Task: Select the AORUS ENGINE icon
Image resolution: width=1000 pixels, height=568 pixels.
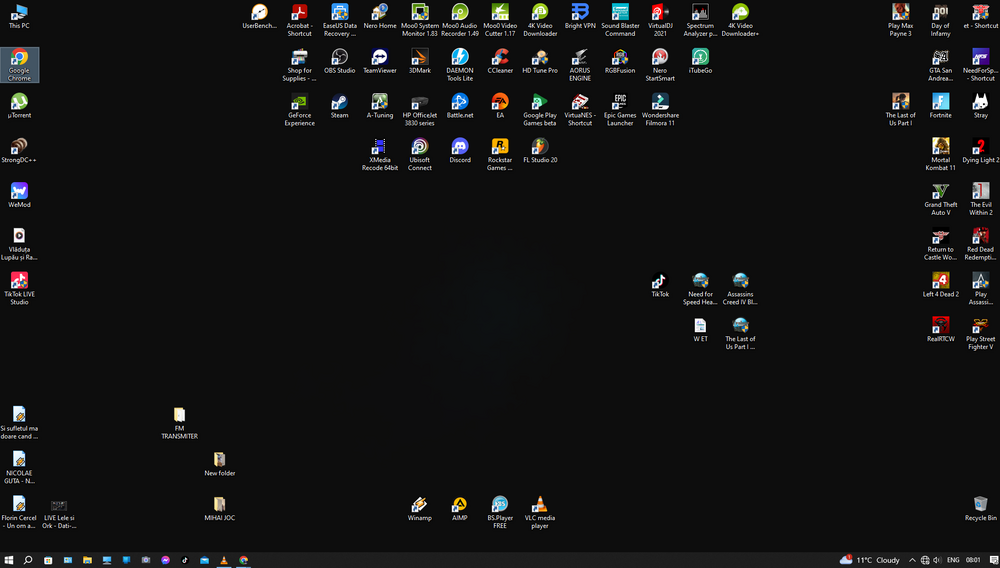Action: 580,65
